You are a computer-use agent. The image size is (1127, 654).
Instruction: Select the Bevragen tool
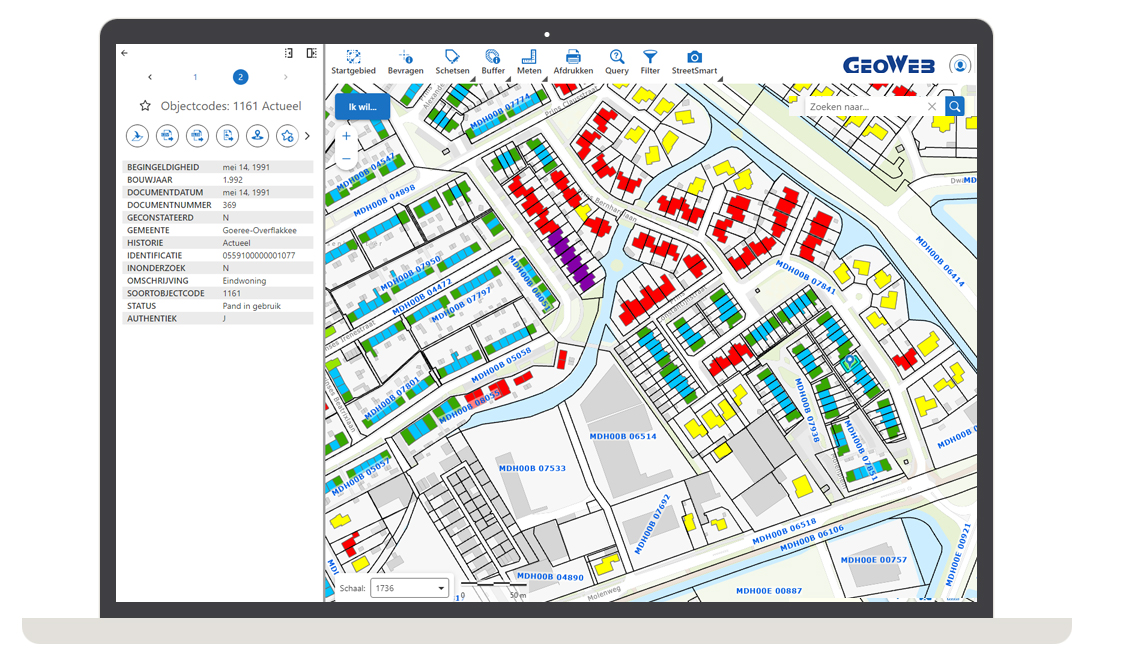(405, 63)
